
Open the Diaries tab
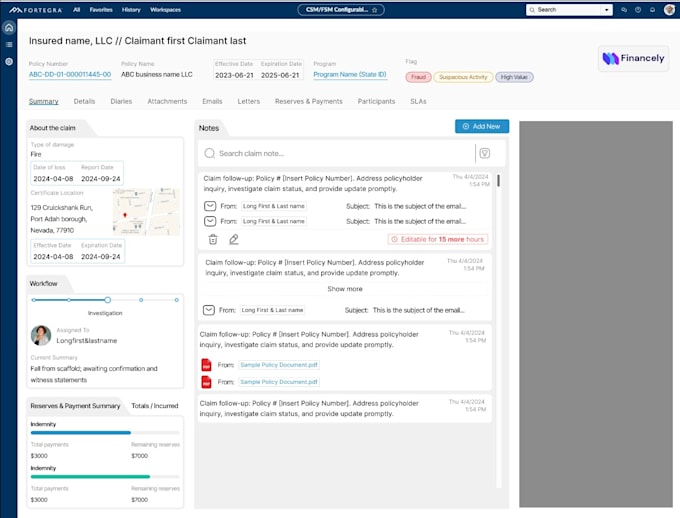tap(121, 101)
